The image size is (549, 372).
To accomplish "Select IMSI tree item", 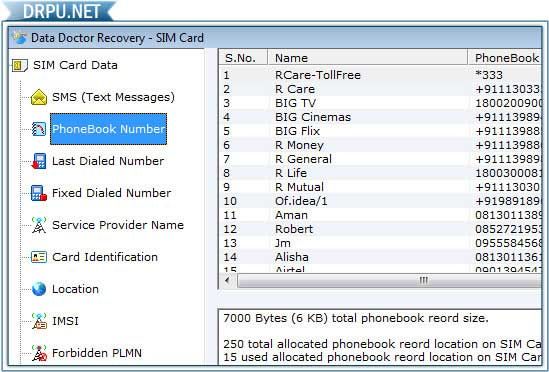I will (x=65, y=321).
